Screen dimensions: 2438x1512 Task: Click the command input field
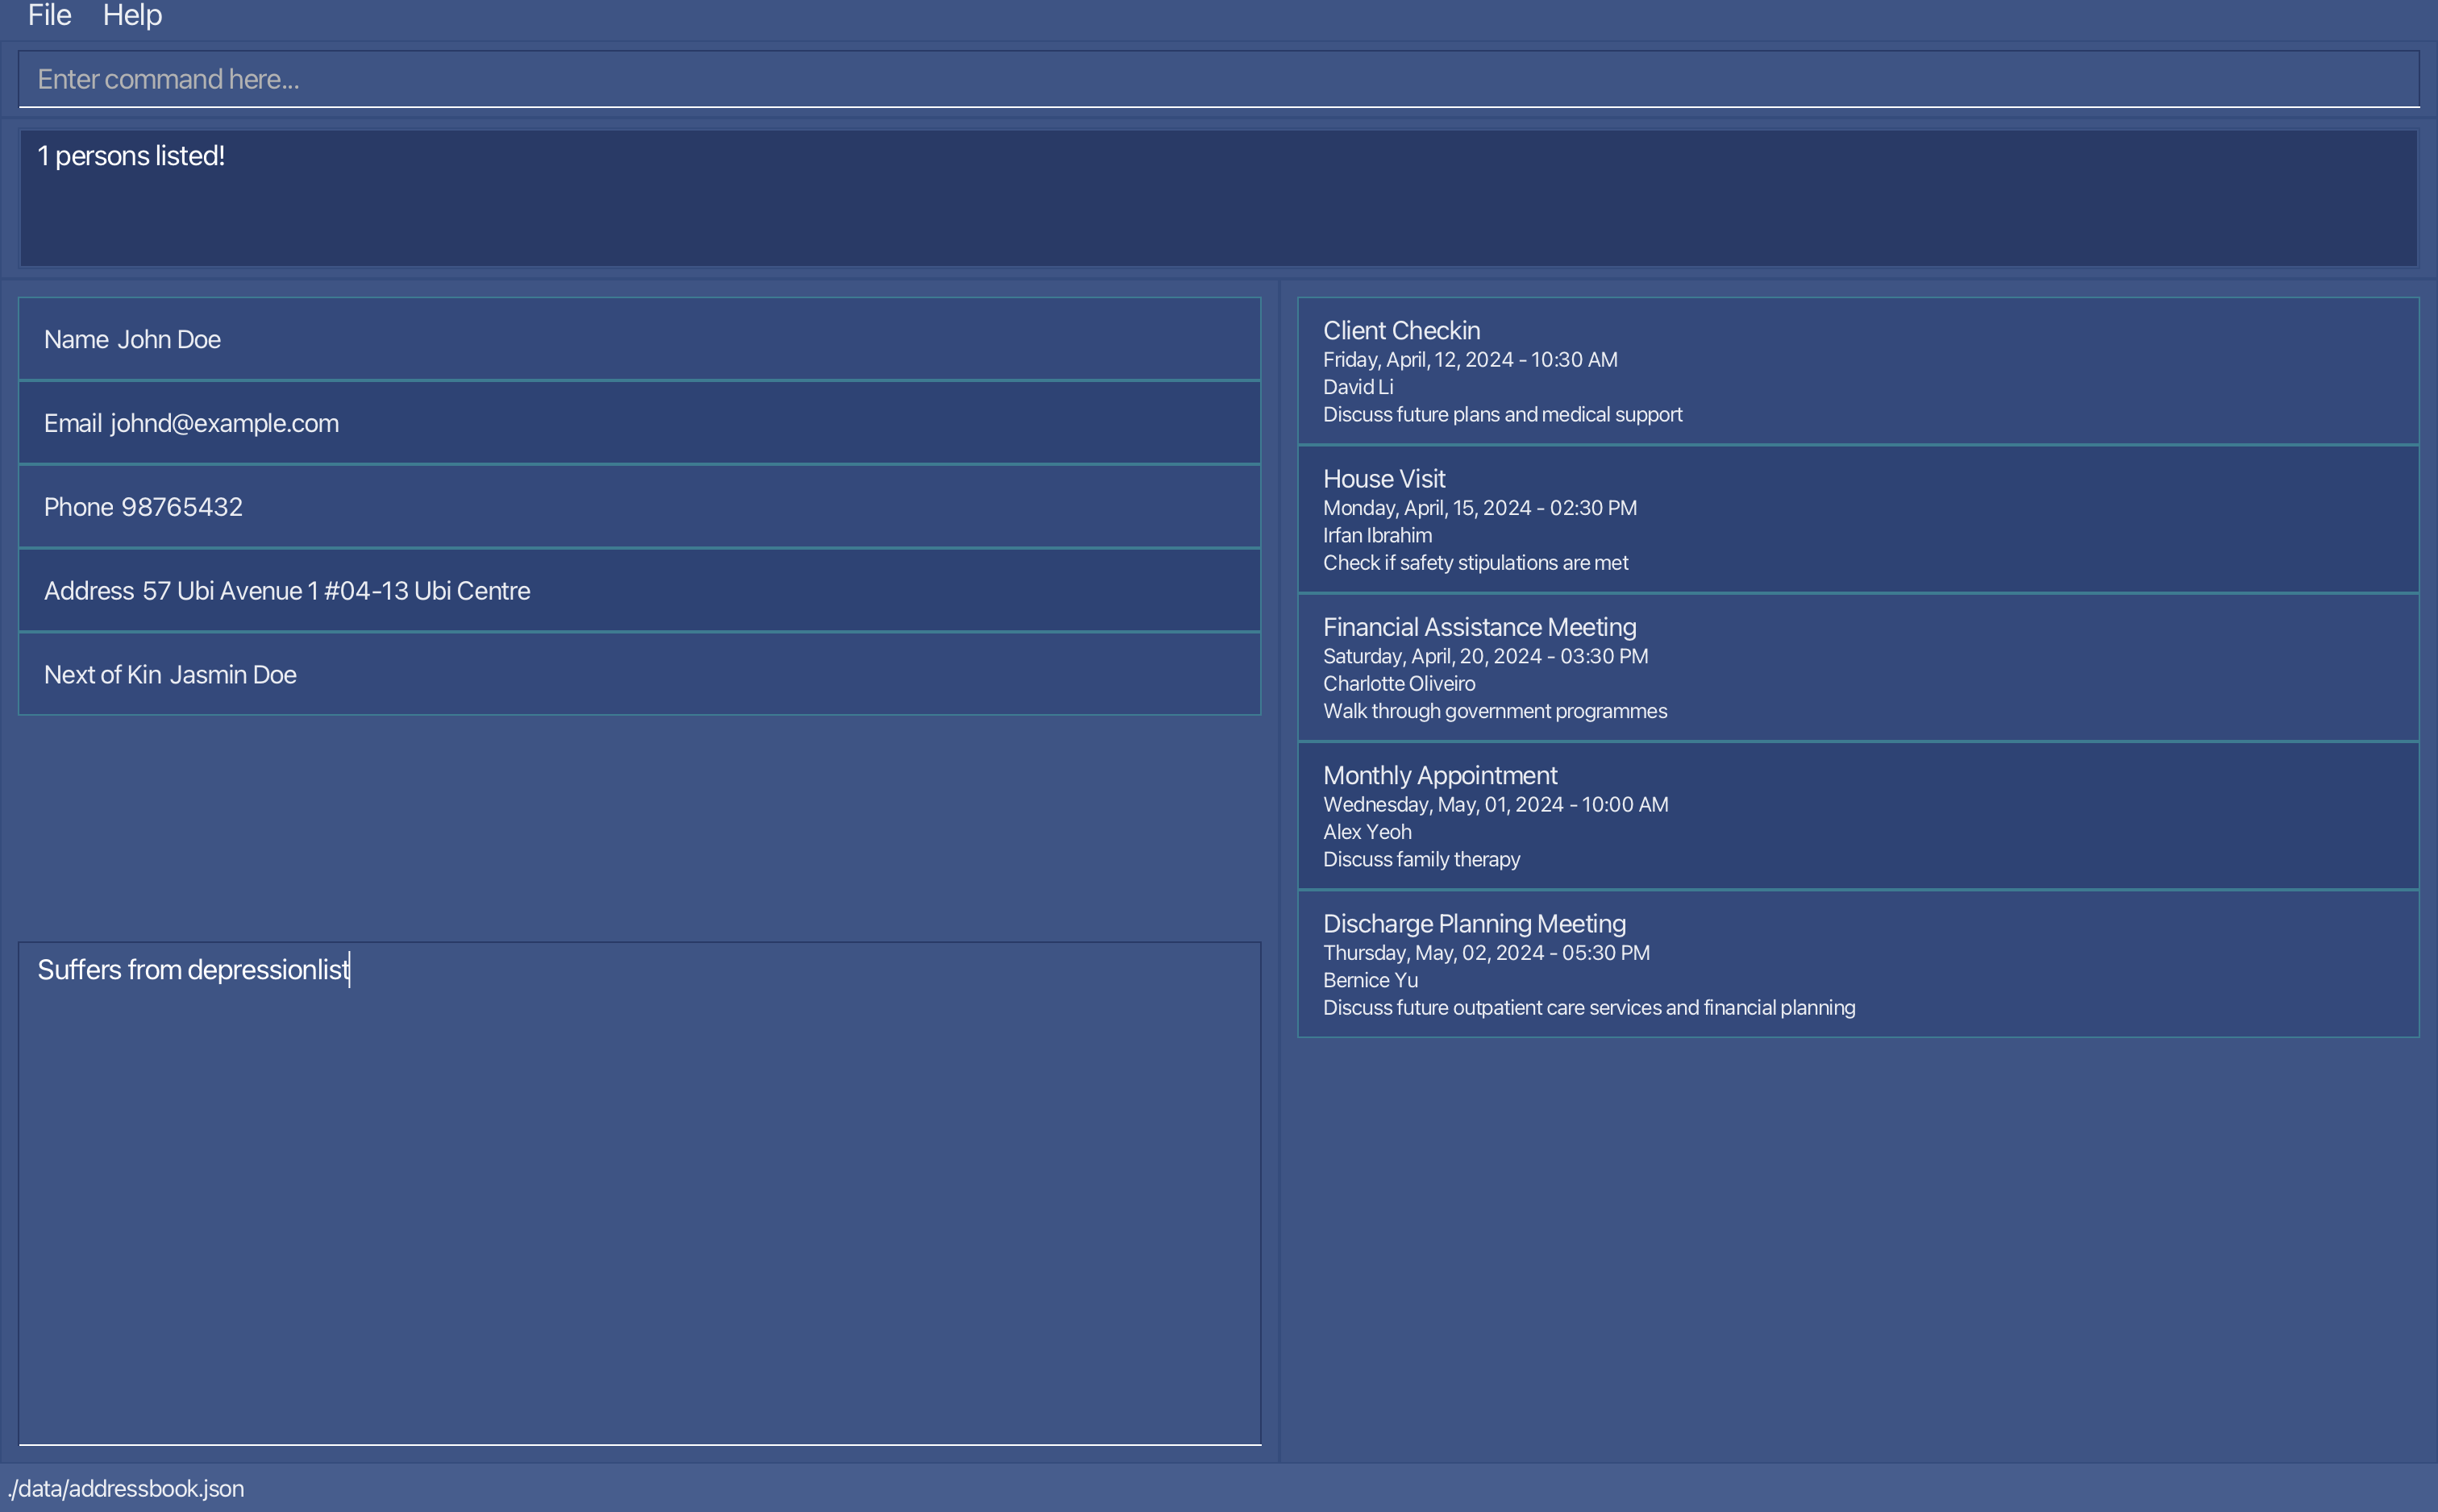(1218, 79)
